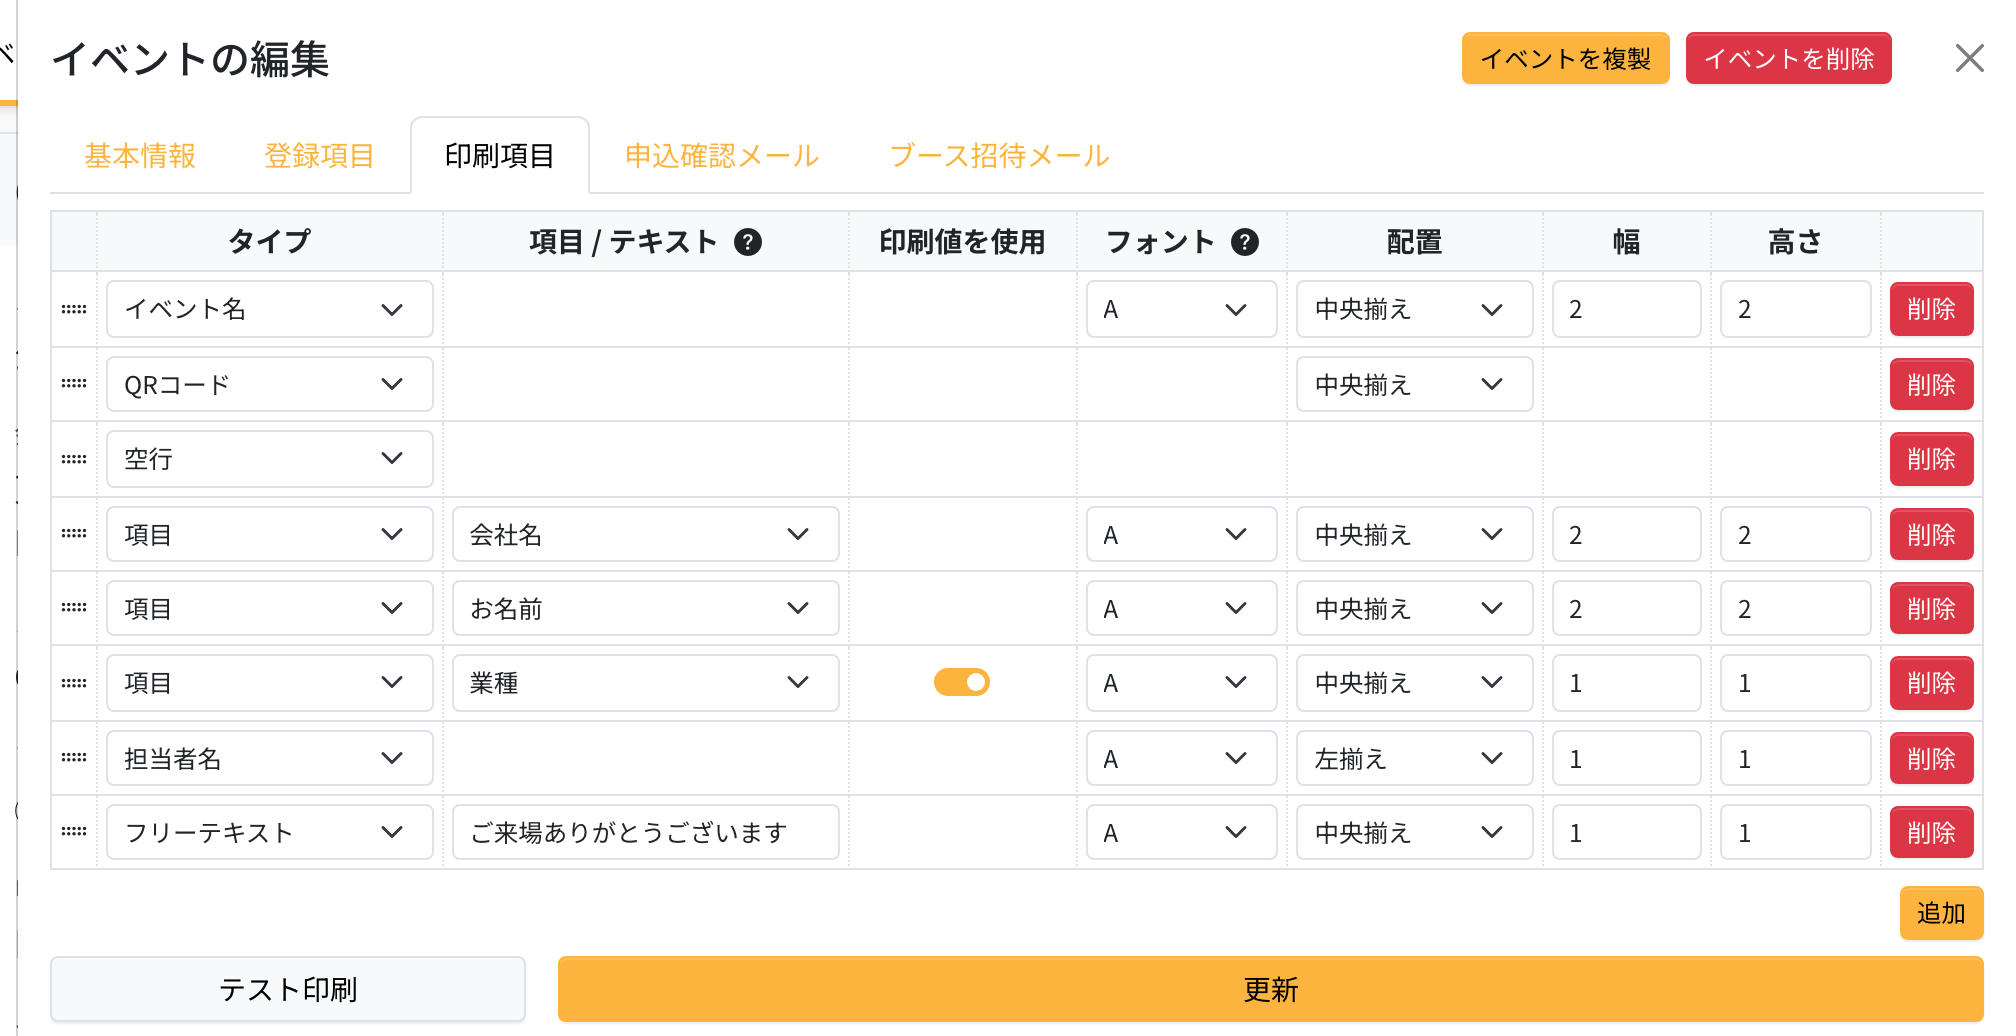Open the 配置 dropdown in QRコード row
Image resolution: width=2016 pixels, height=1036 pixels.
(x=1415, y=384)
